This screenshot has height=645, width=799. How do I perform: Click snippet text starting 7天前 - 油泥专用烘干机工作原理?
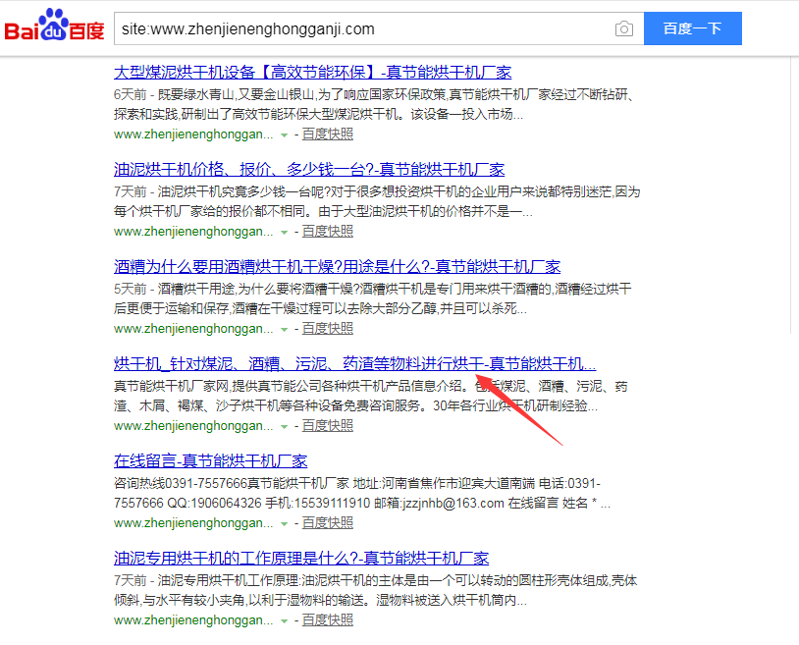(376, 590)
